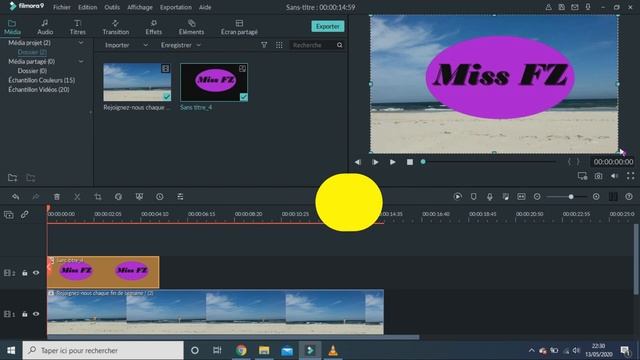Open the Fichier menu

pos(62,7)
